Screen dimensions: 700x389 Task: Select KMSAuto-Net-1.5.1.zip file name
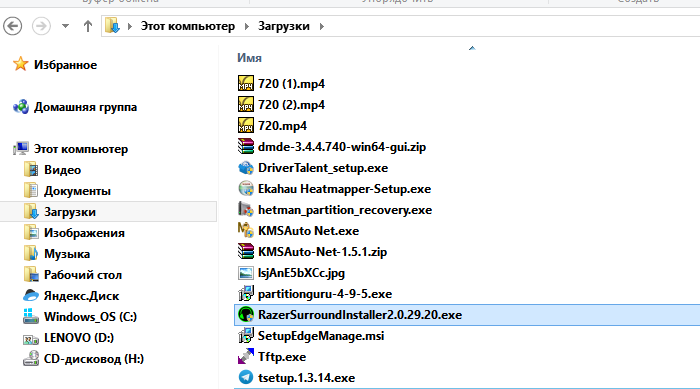click(322, 252)
